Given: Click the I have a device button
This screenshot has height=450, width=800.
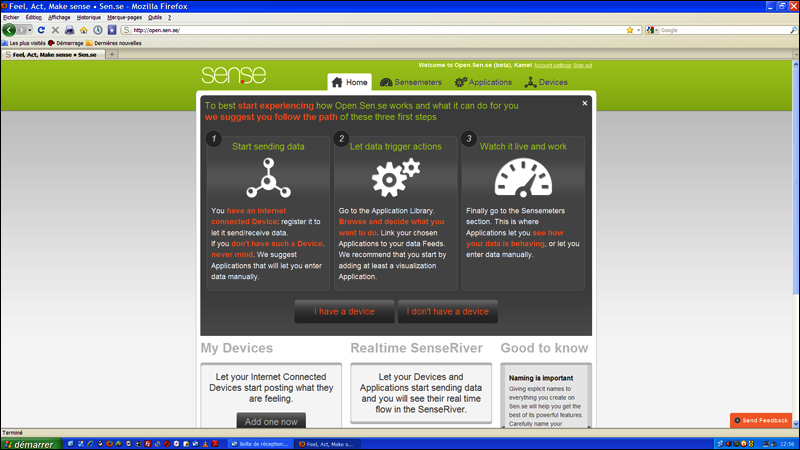Looking at the screenshot, I should [x=344, y=311].
